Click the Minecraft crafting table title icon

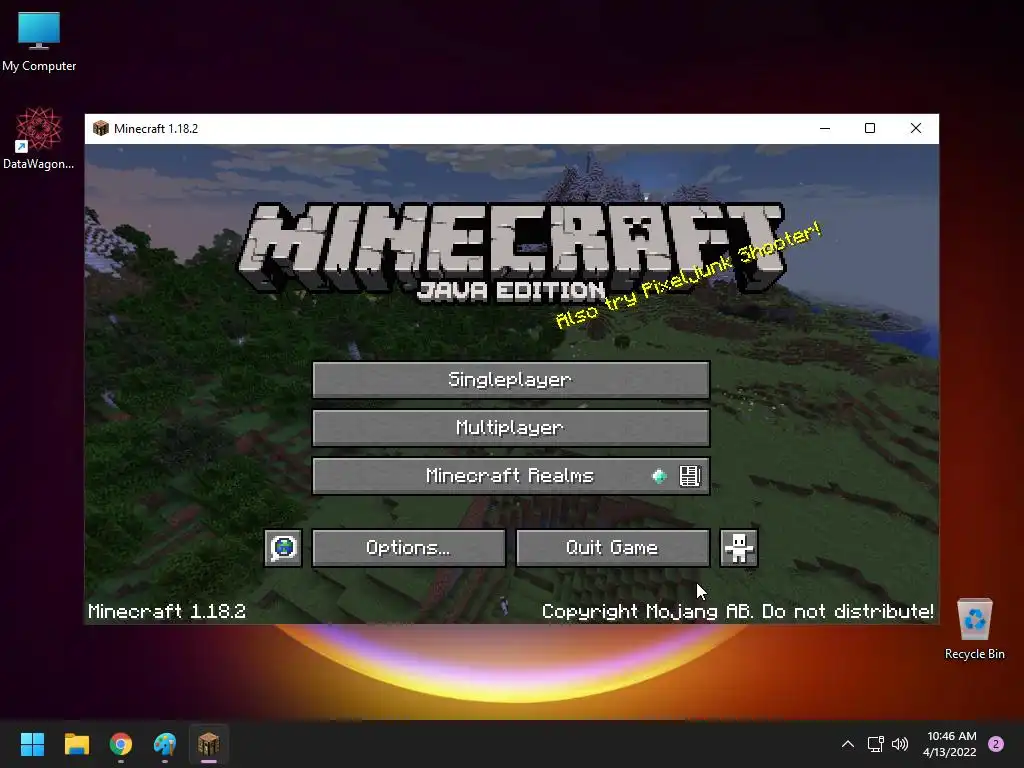(101, 129)
